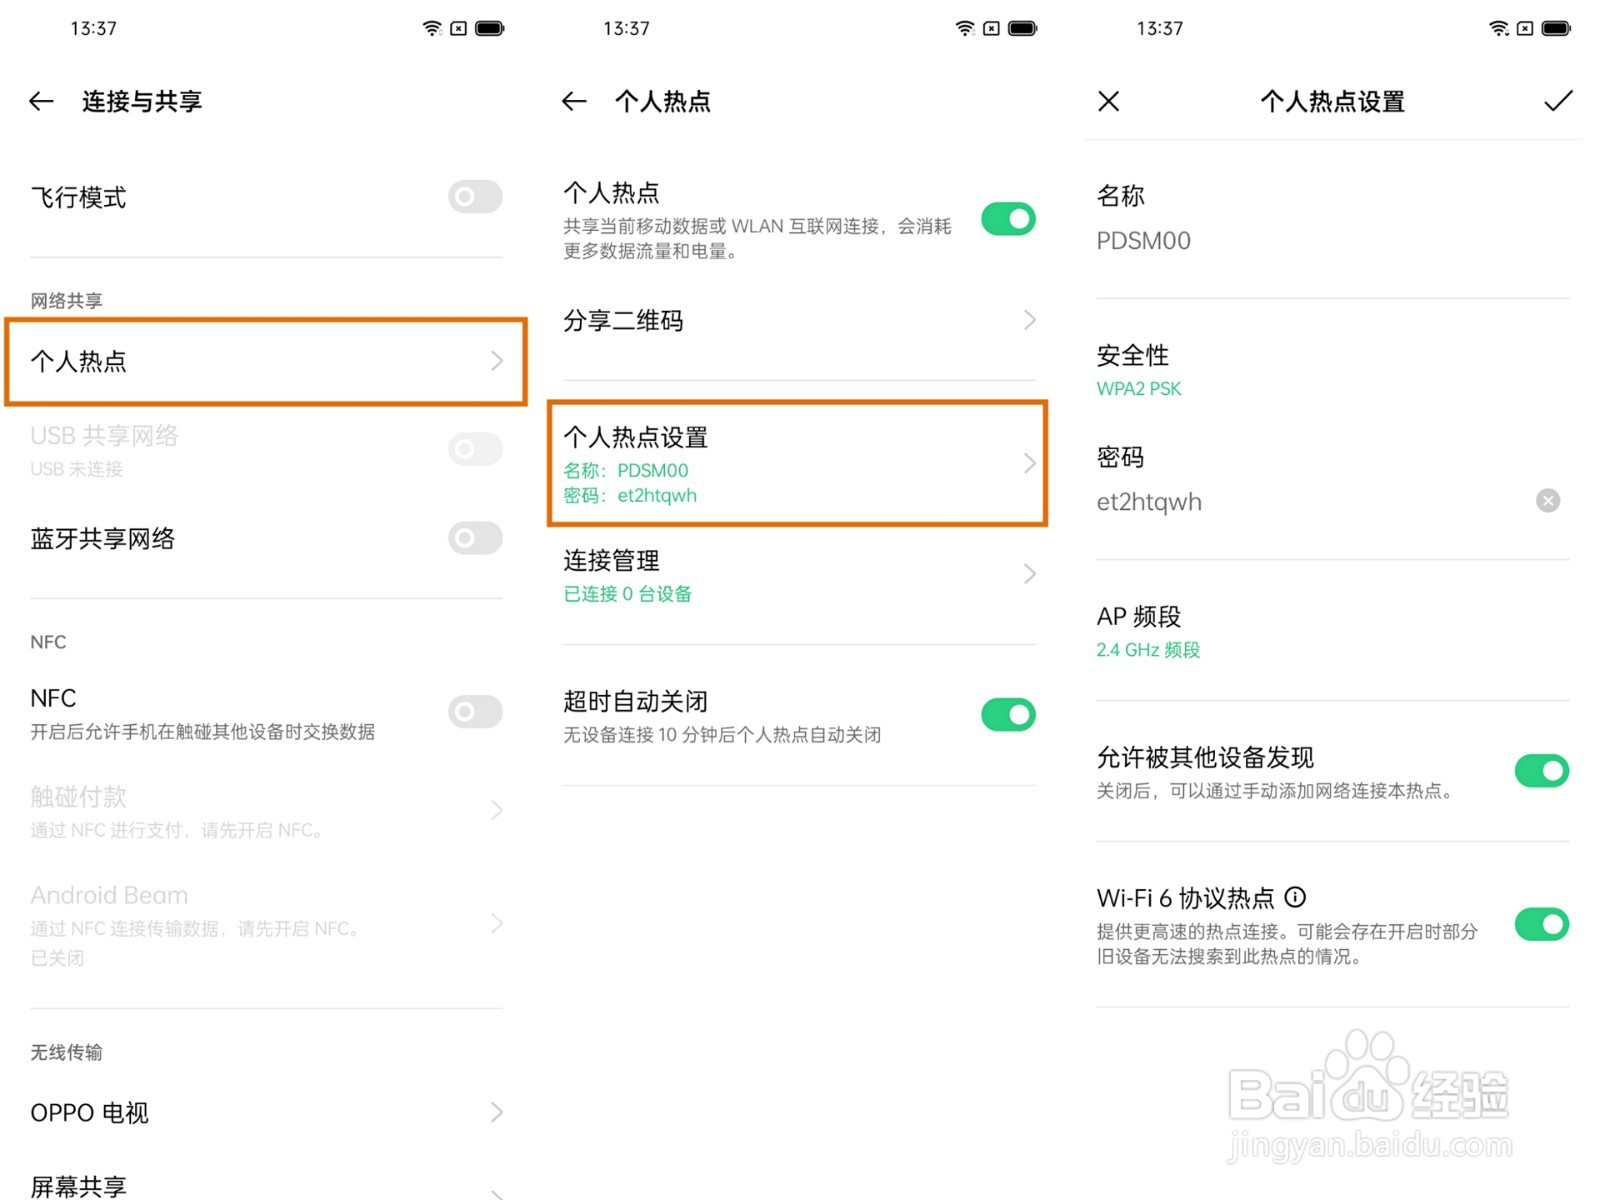The height and width of the screenshot is (1200, 1600).
Task: Clear the password field with X icon
Action: point(1548,501)
